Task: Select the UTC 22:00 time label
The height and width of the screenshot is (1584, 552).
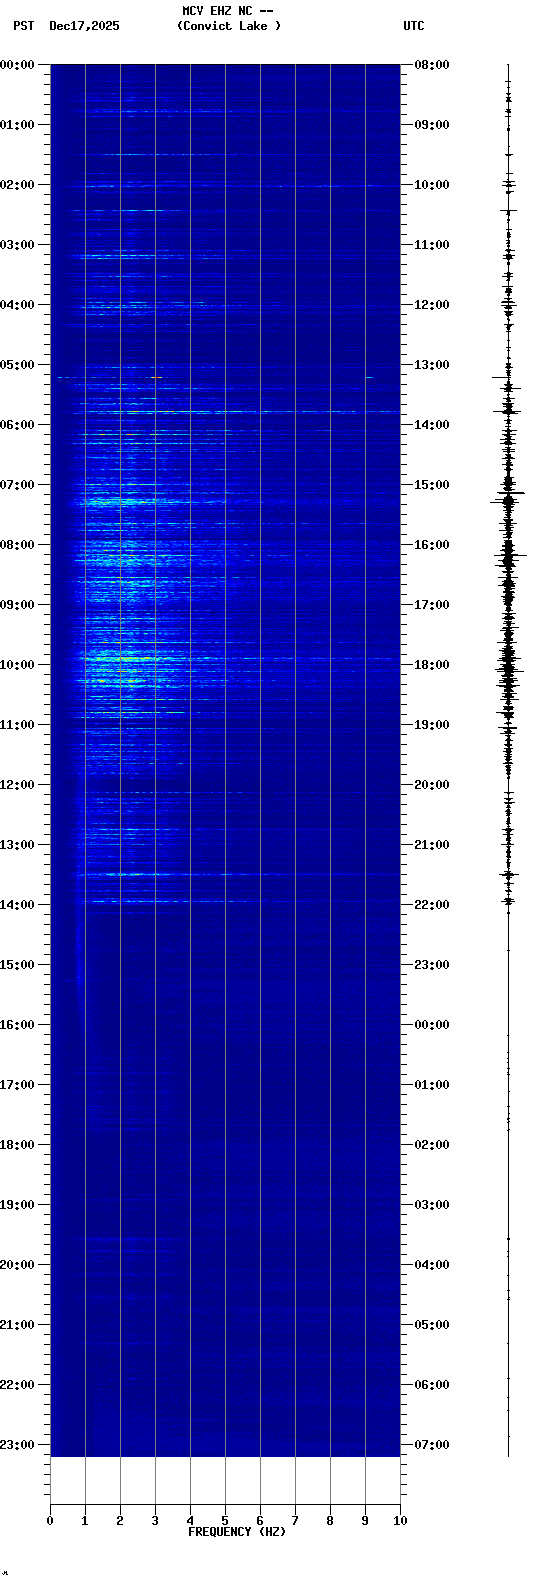Action: point(432,905)
